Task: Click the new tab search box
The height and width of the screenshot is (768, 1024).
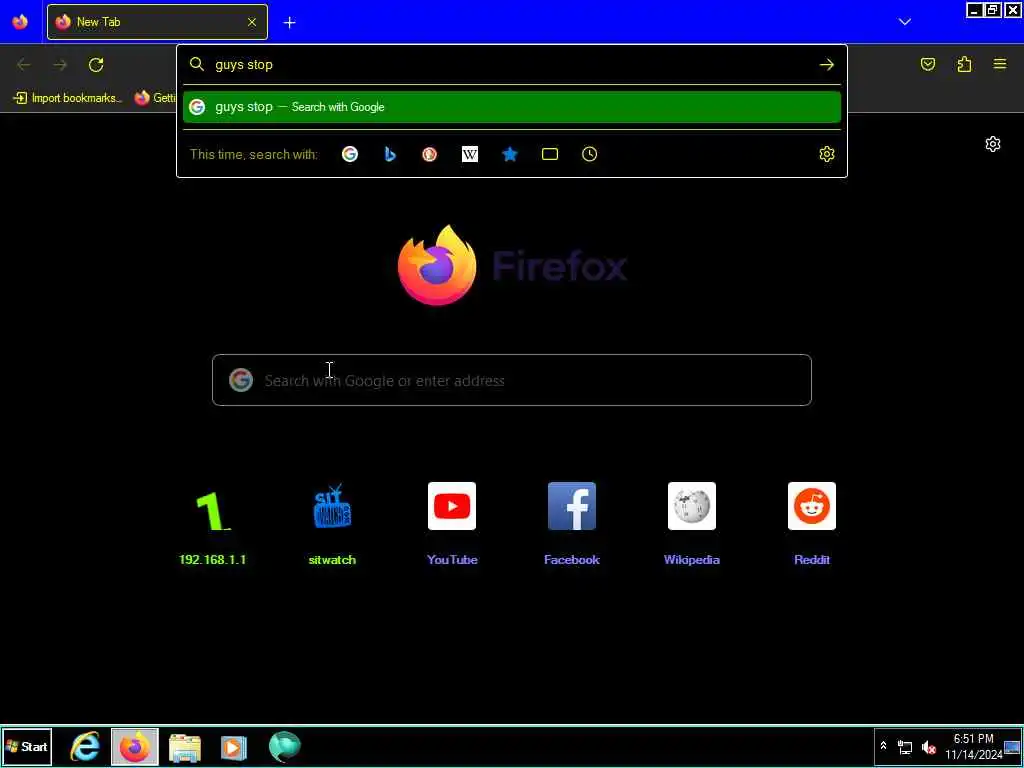Action: click(512, 380)
